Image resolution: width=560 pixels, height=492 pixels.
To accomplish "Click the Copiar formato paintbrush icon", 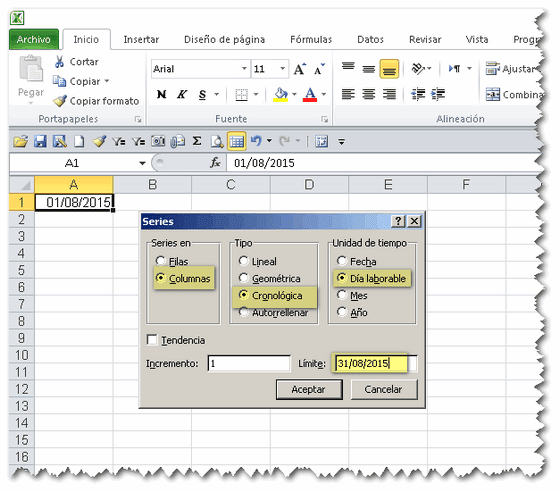I will coord(60,101).
